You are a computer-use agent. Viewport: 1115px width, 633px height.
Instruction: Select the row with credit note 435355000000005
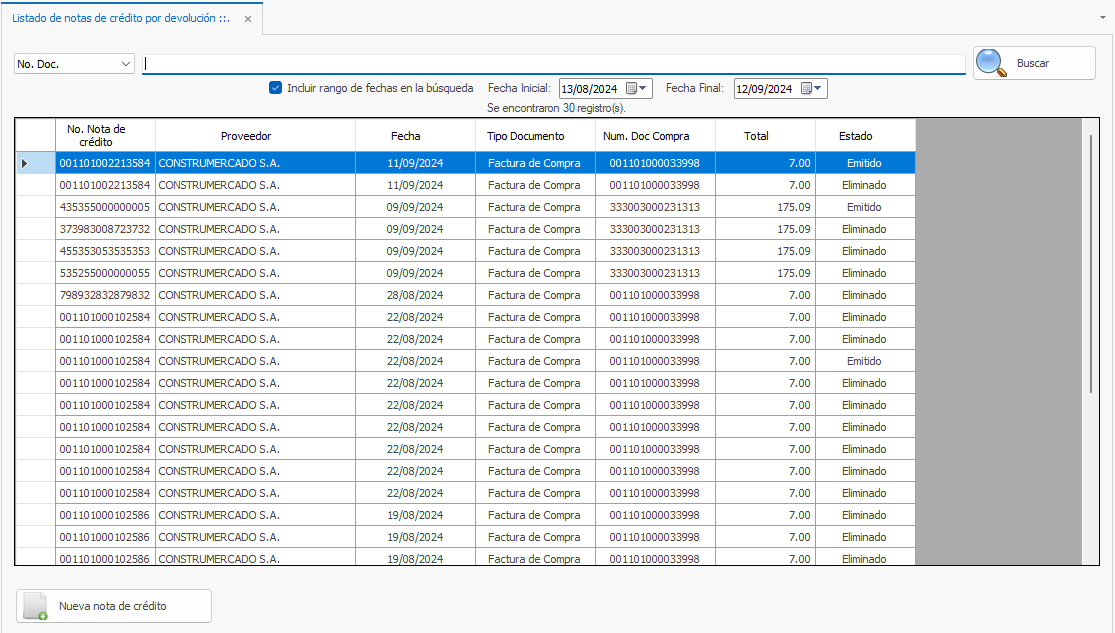(105, 207)
